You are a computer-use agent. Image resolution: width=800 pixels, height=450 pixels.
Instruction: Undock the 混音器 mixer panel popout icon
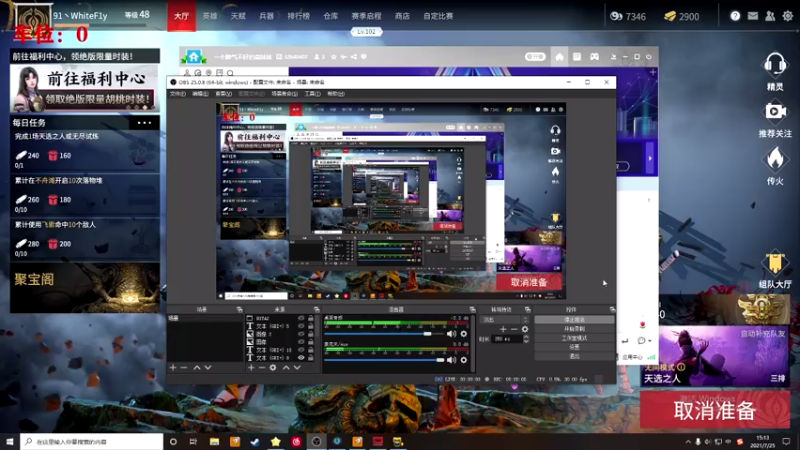click(x=472, y=309)
